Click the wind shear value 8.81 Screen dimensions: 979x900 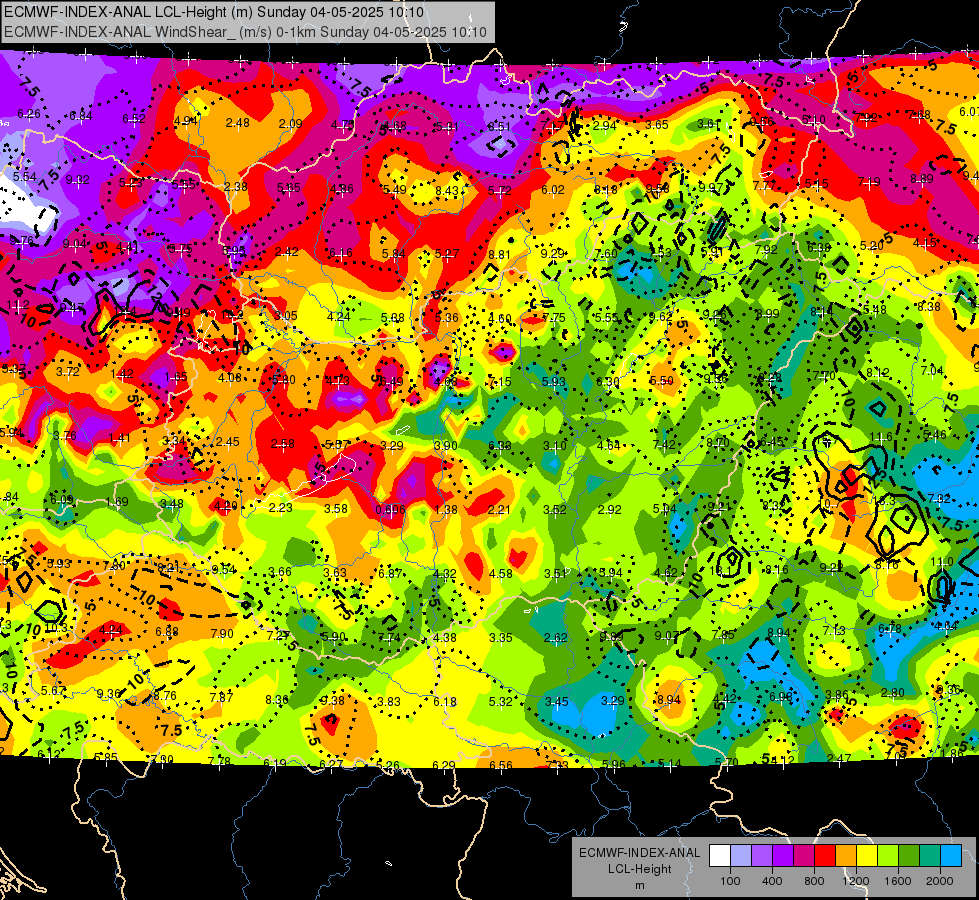[x=499, y=255]
